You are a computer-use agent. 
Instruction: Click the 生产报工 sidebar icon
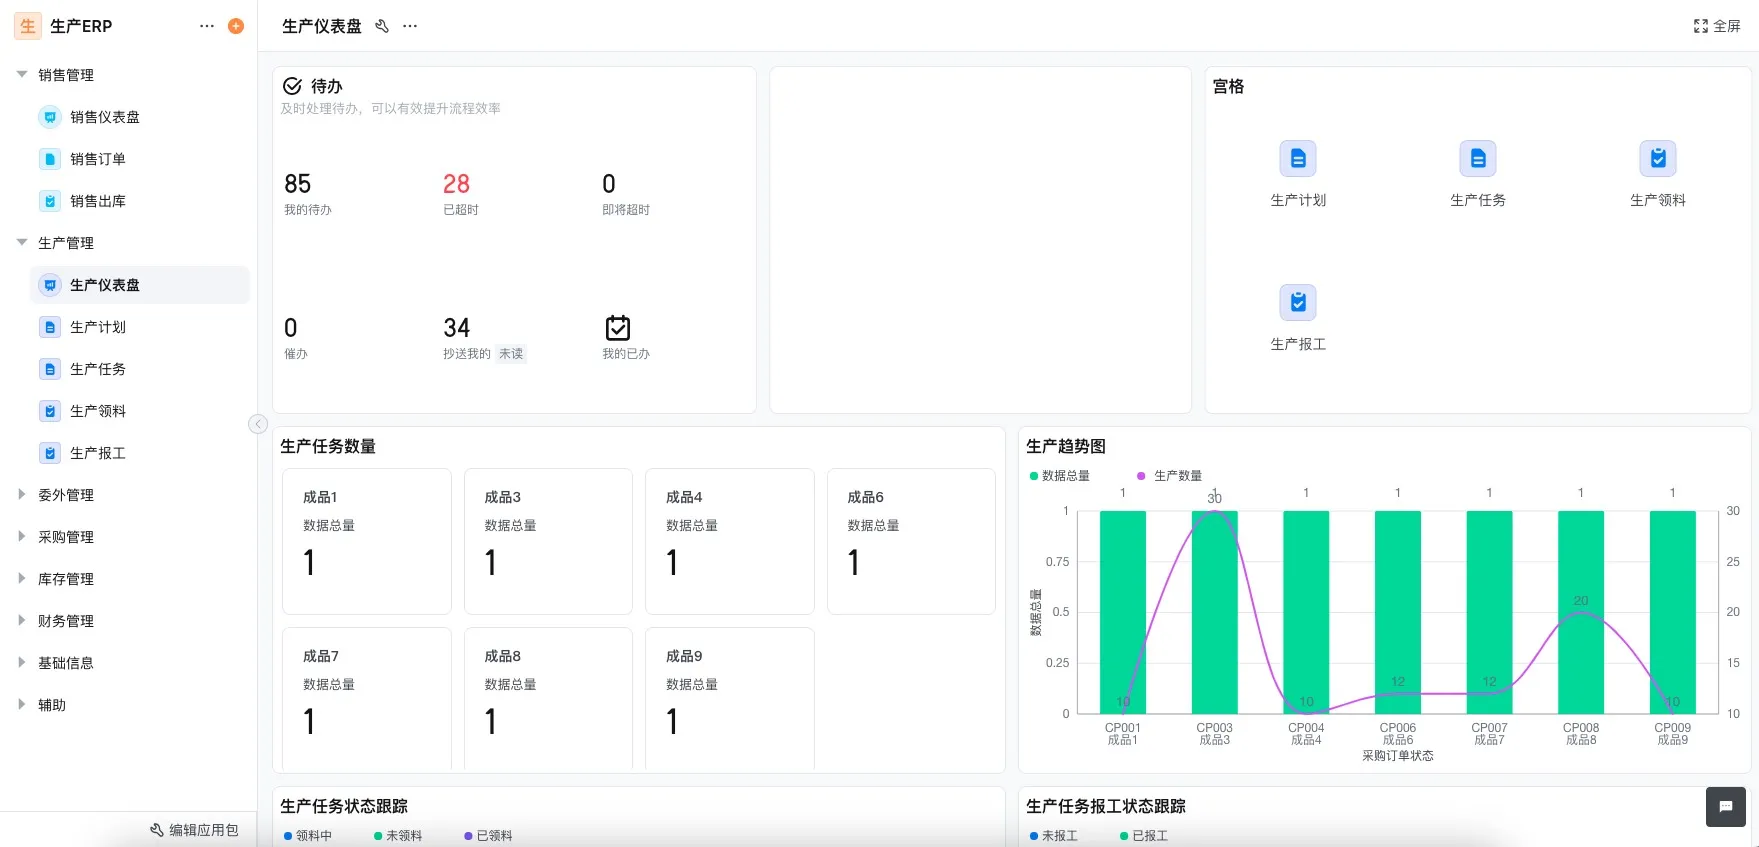50,453
